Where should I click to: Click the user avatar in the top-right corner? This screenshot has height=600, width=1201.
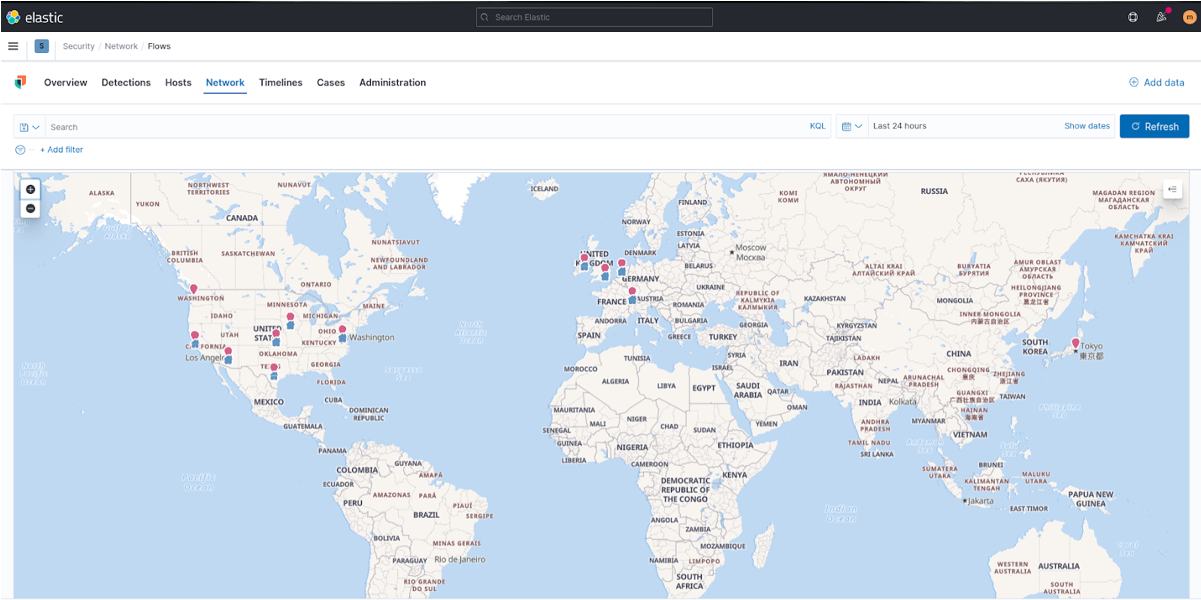point(1189,17)
